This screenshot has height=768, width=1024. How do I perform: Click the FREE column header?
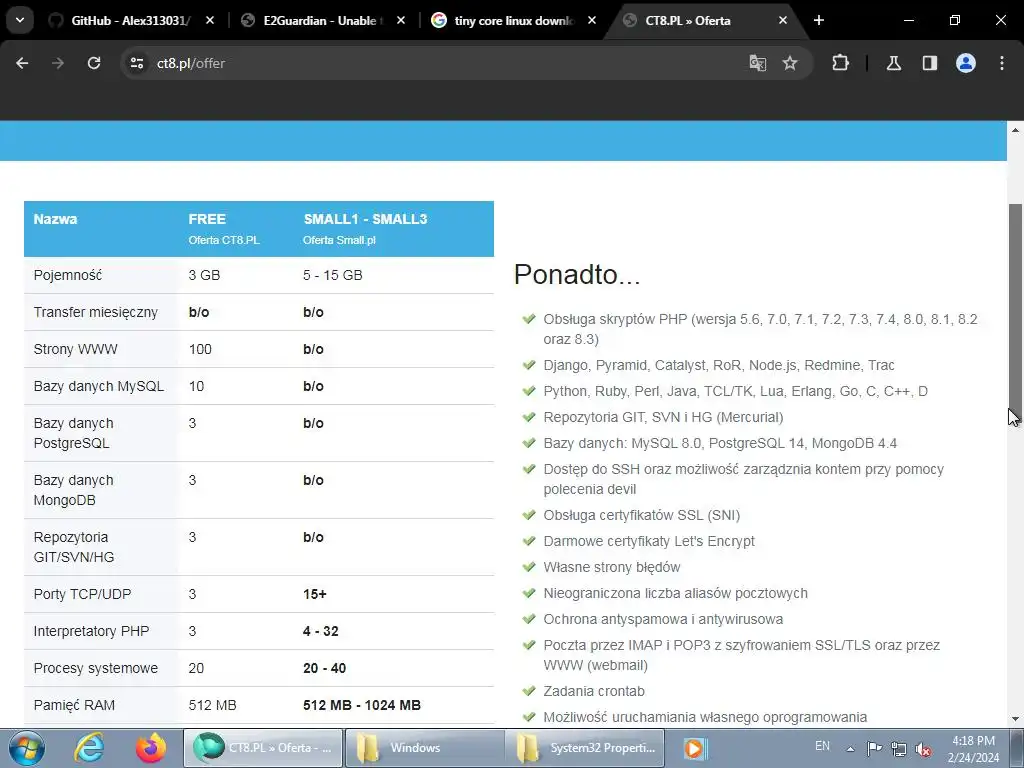(x=207, y=219)
